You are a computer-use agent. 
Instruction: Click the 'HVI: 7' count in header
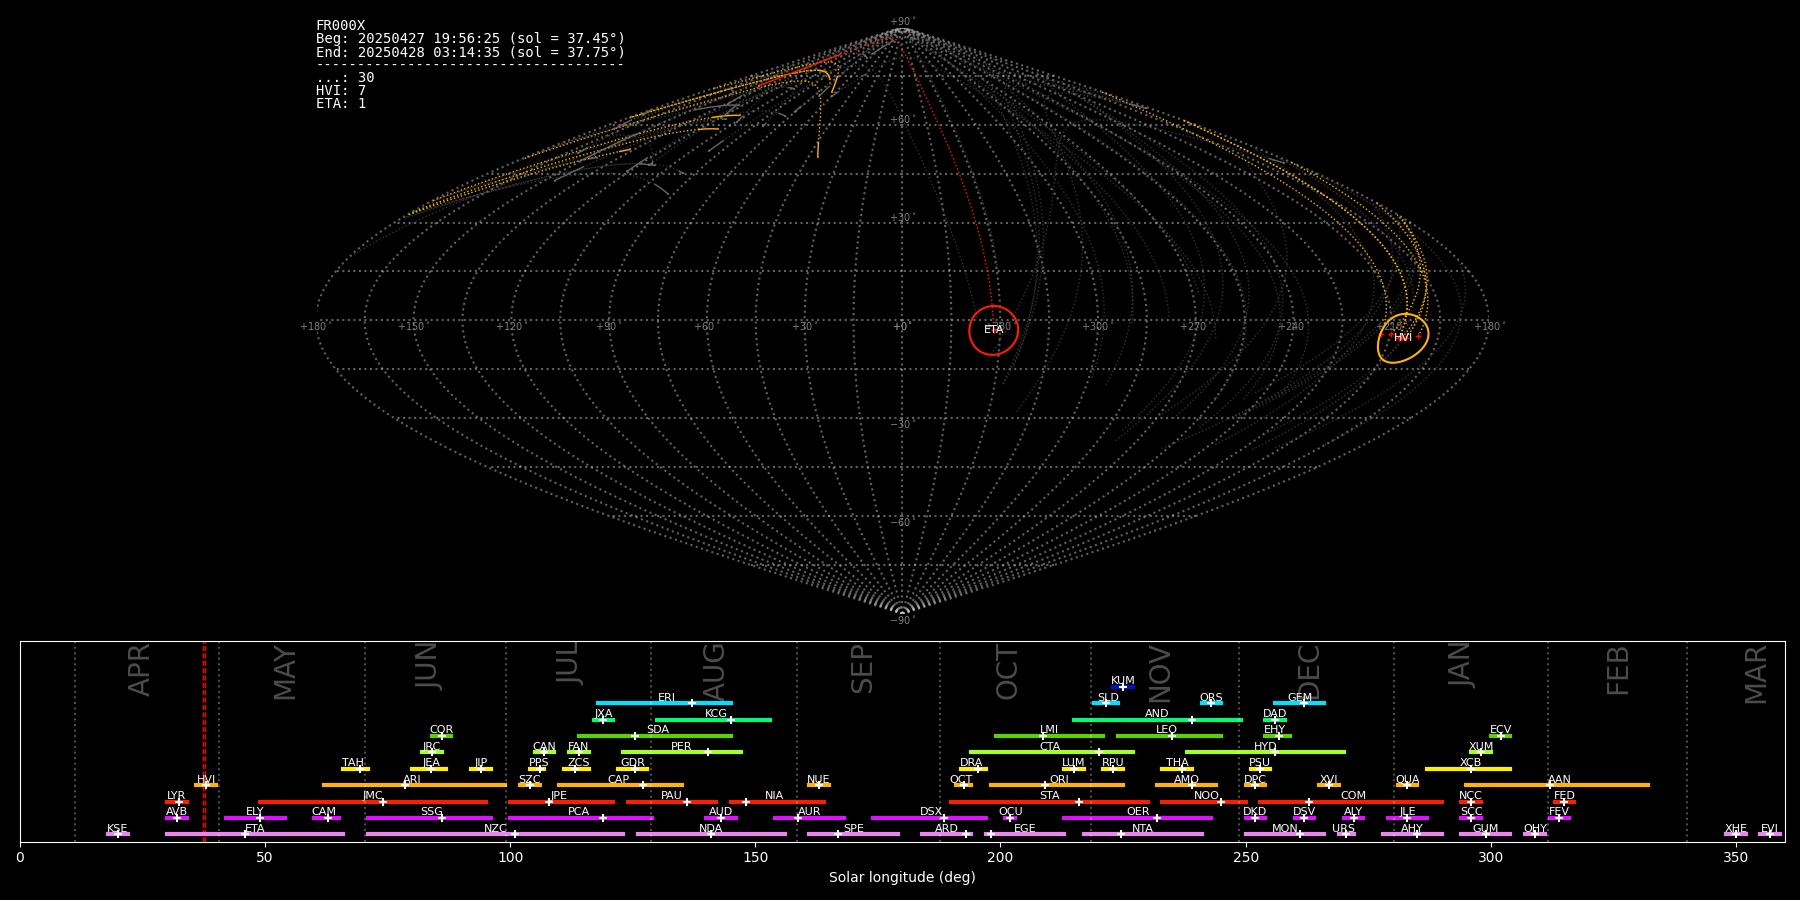[x=341, y=91]
